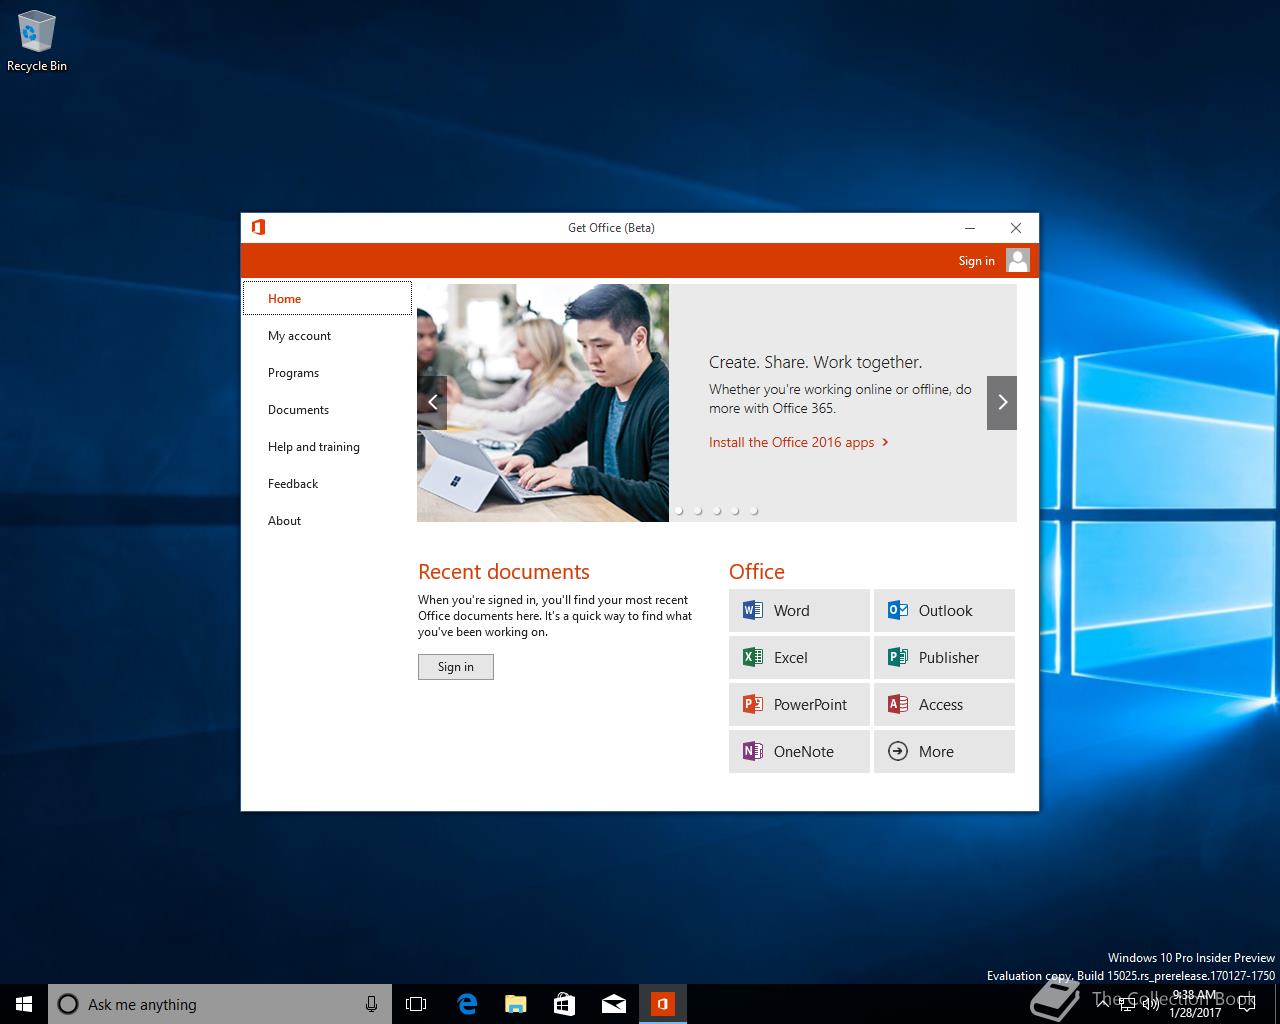Close the Get Office window
The height and width of the screenshot is (1024, 1280).
pyautogui.click(x=1016, y=228)
